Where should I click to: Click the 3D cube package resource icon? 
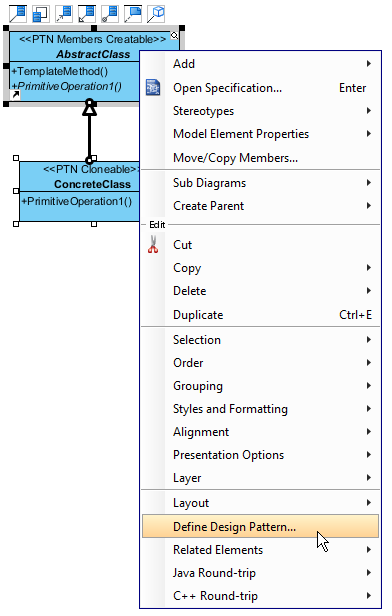156,13
